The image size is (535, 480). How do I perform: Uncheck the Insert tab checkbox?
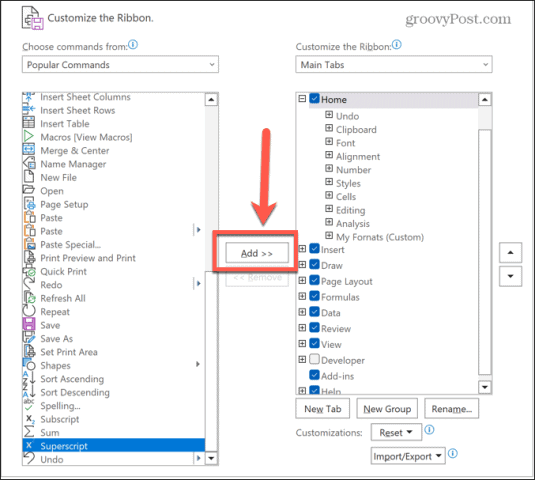(315, 248)
